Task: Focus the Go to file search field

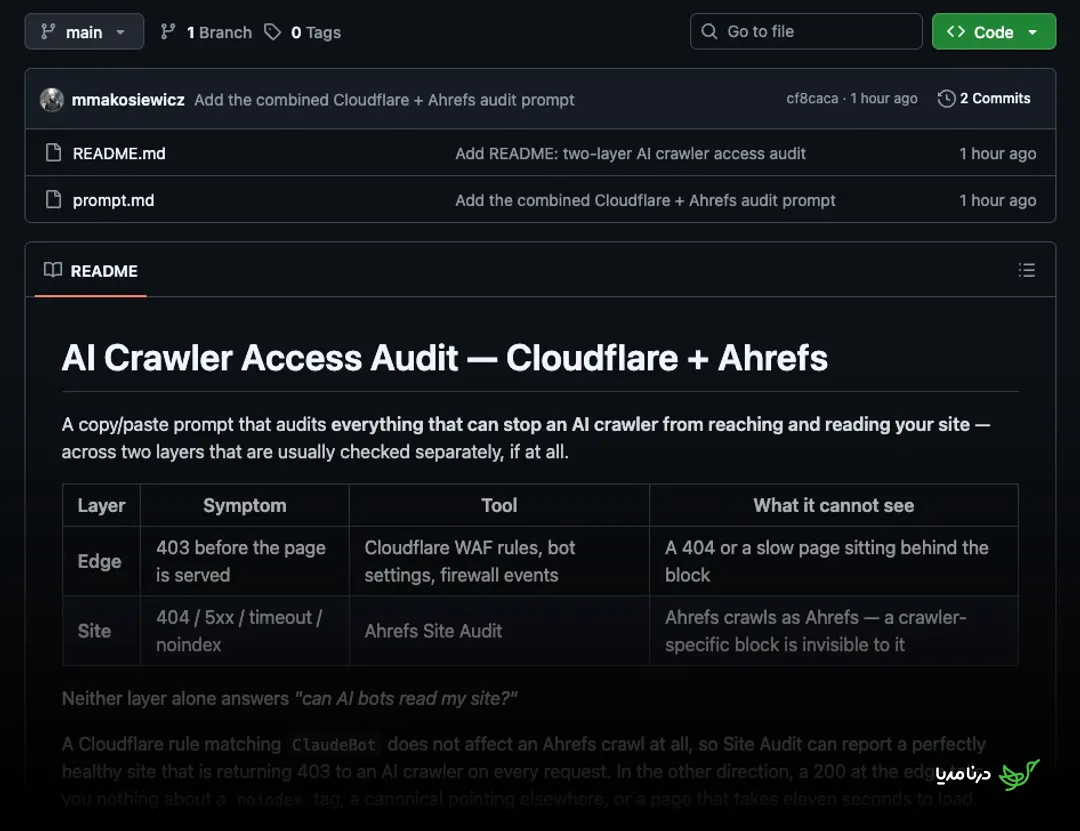Action: pos(806,32)
